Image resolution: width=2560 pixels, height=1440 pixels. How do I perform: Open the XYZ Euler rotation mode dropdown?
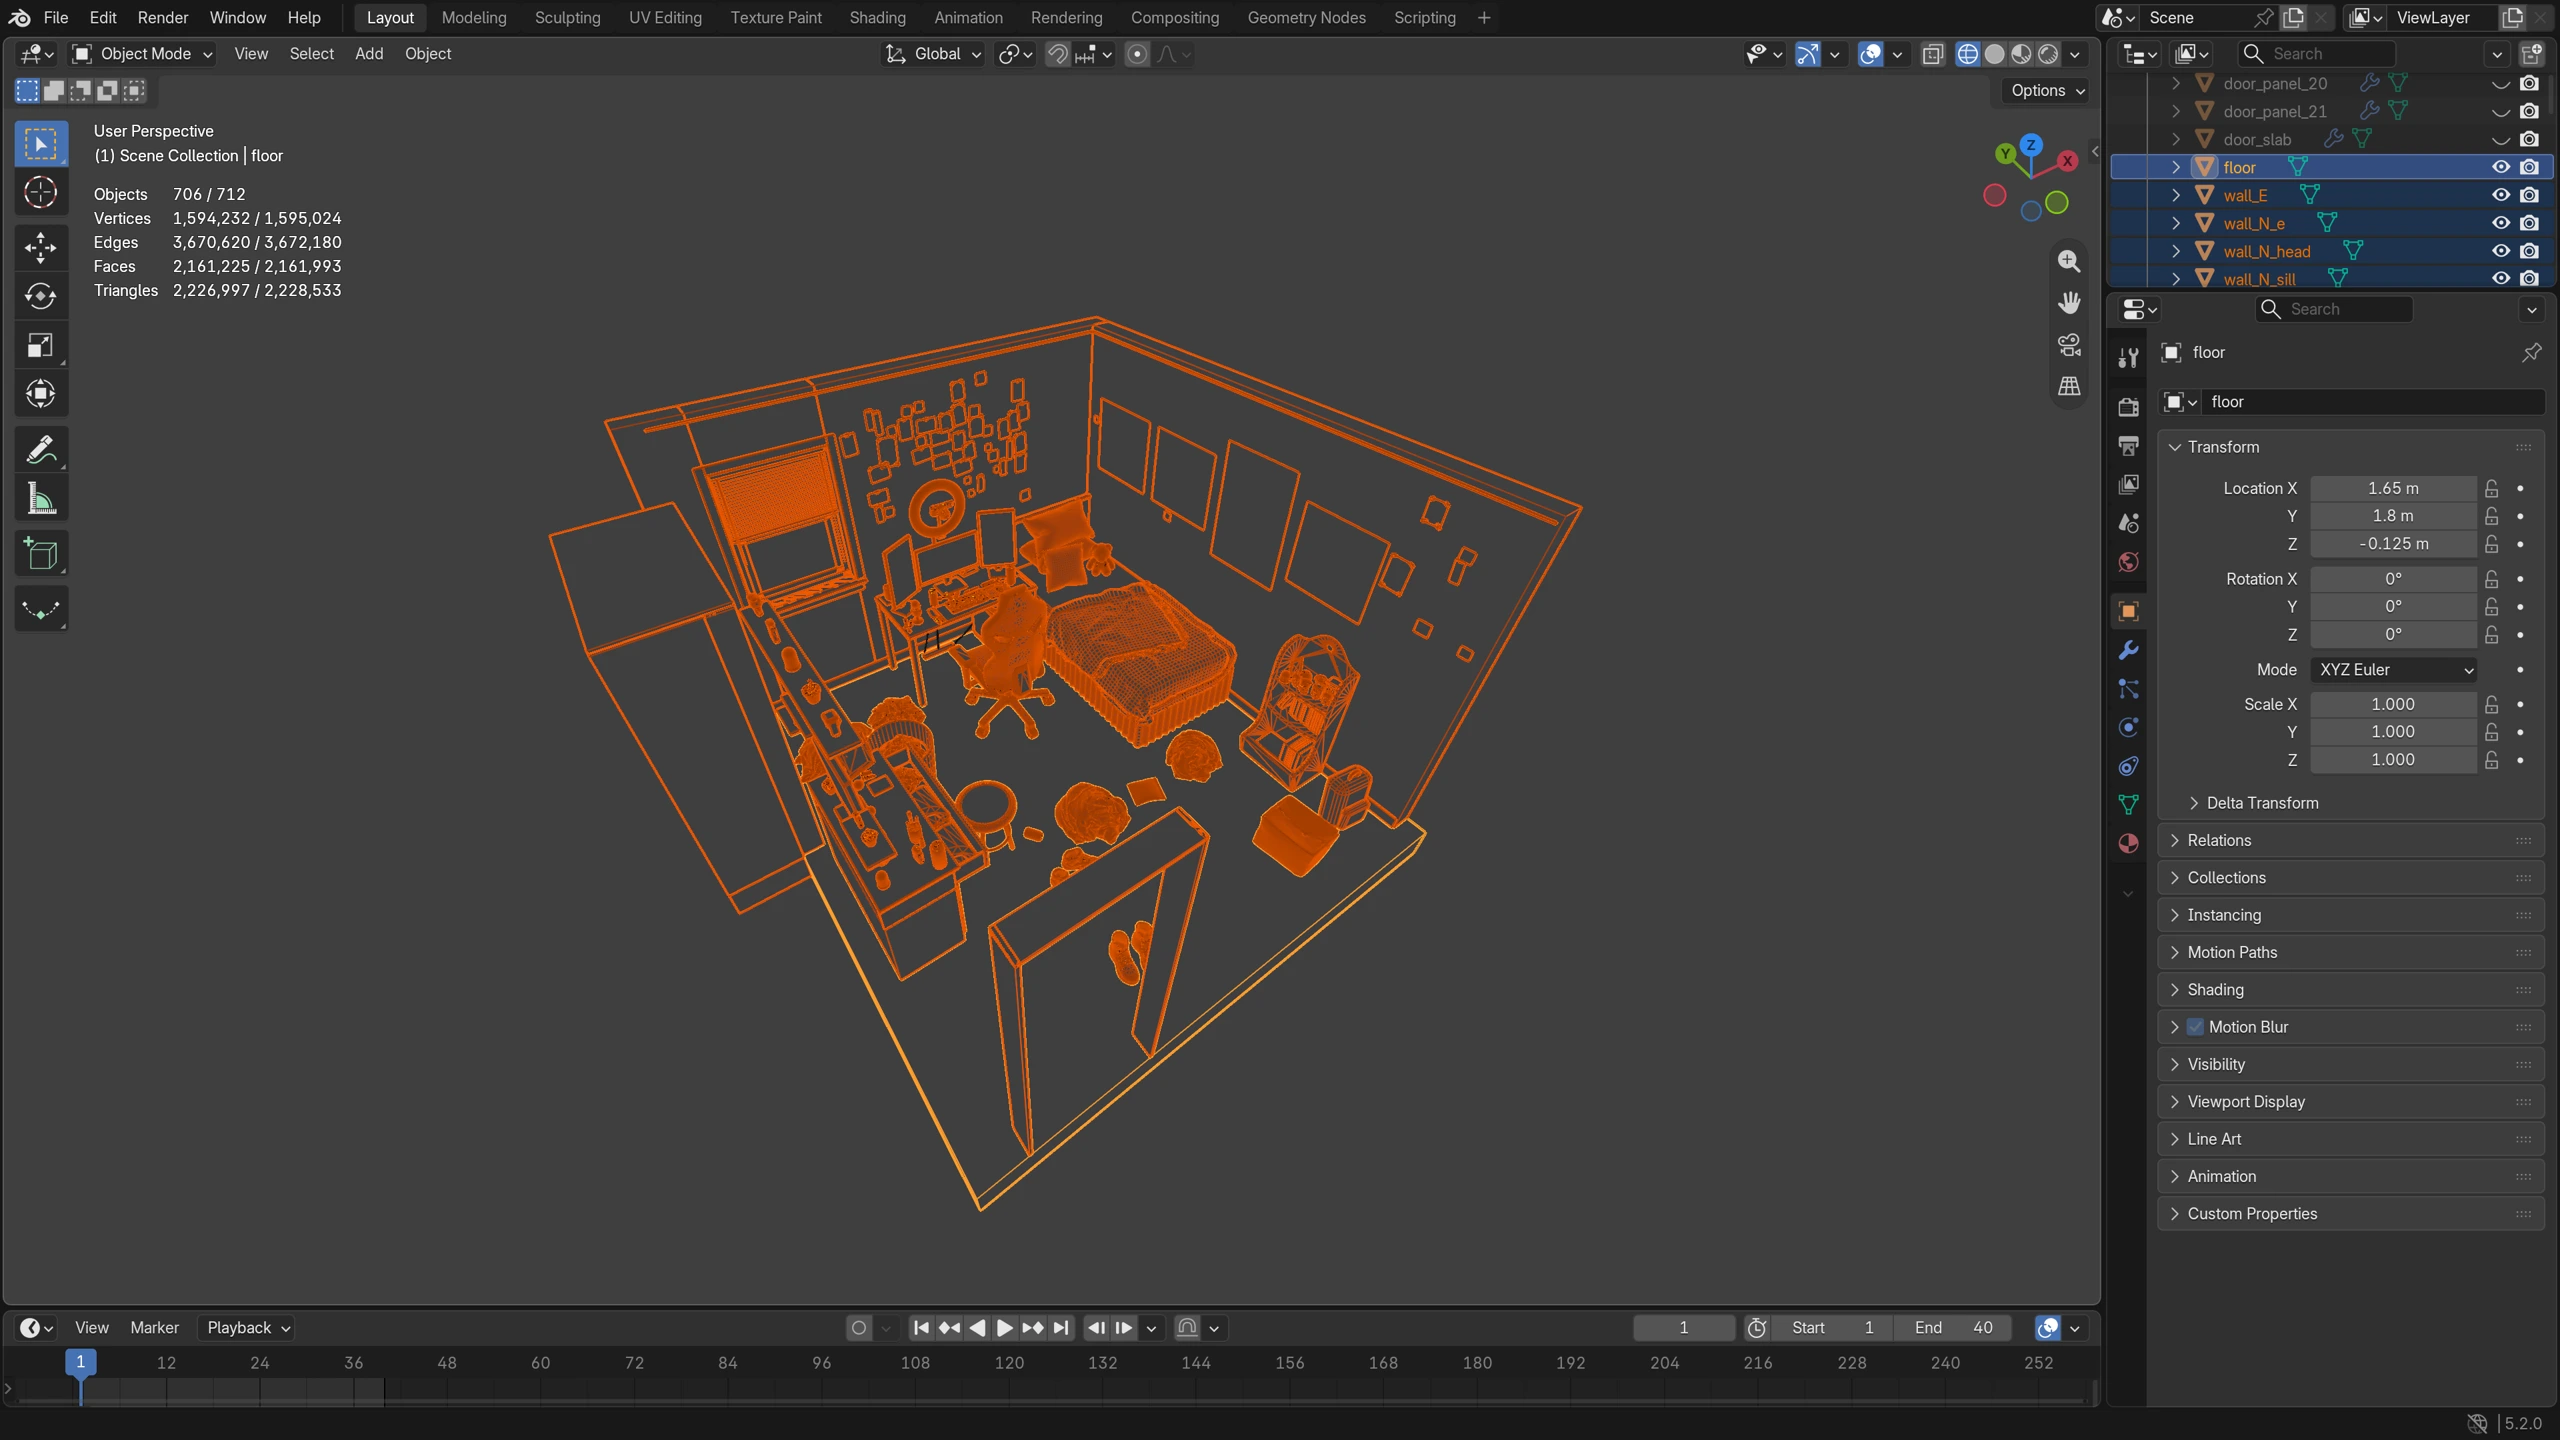tap(2395, 670)
